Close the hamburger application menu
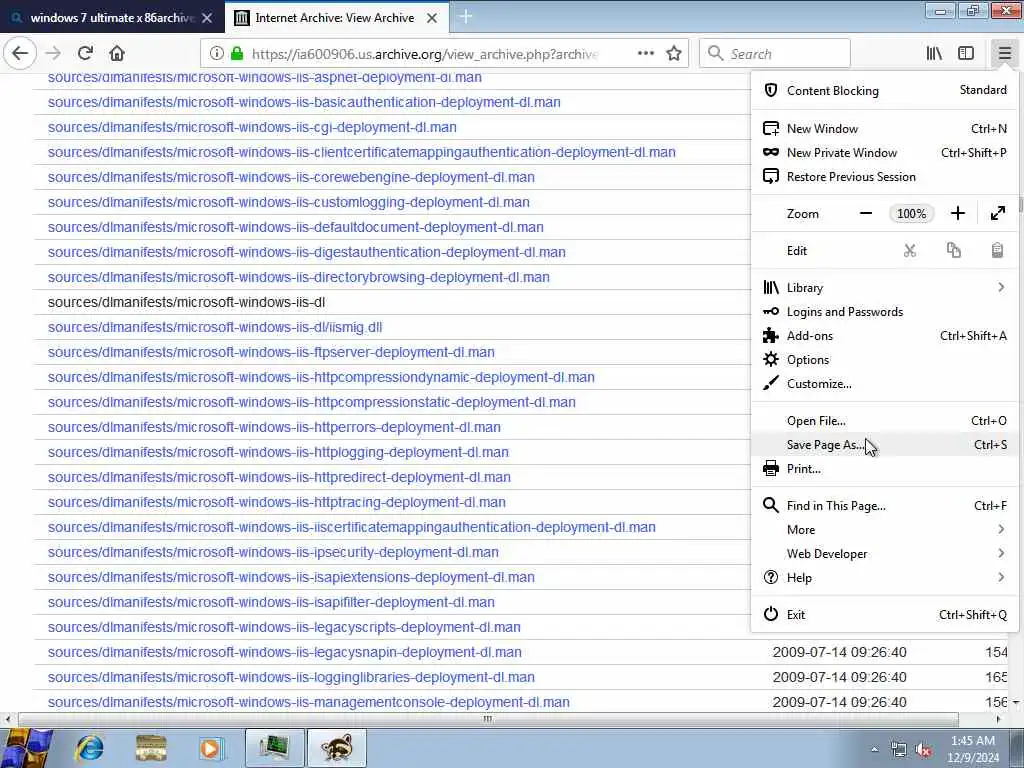Image resolution: width=1024 pixels, height=768 pixels. [x=1004, y=54]
